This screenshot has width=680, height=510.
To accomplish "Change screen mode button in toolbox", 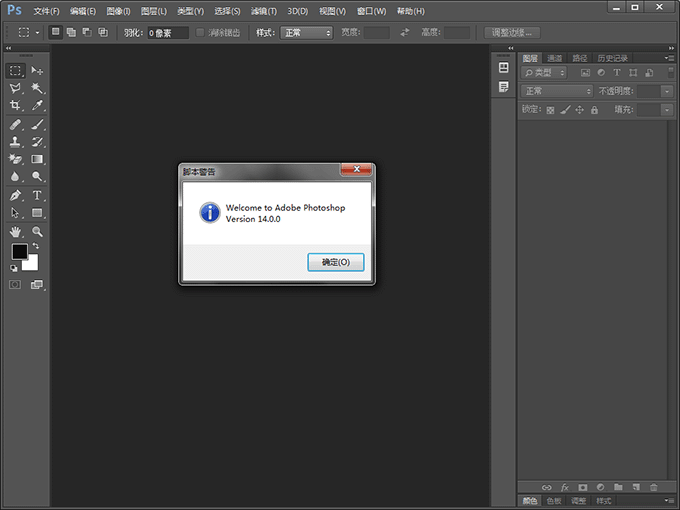I will (37, 284).
